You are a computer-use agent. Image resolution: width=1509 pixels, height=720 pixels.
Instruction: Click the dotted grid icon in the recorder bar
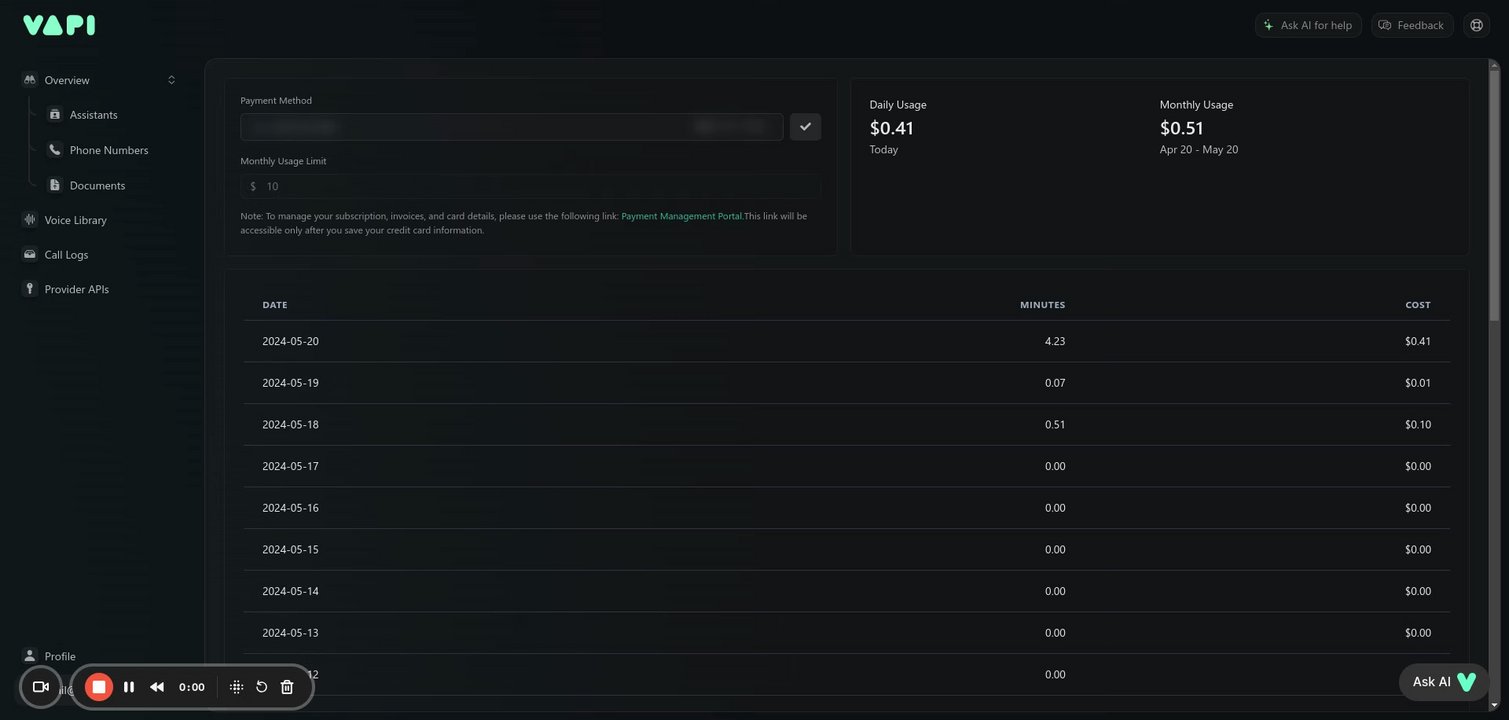(x=237, y=687)
